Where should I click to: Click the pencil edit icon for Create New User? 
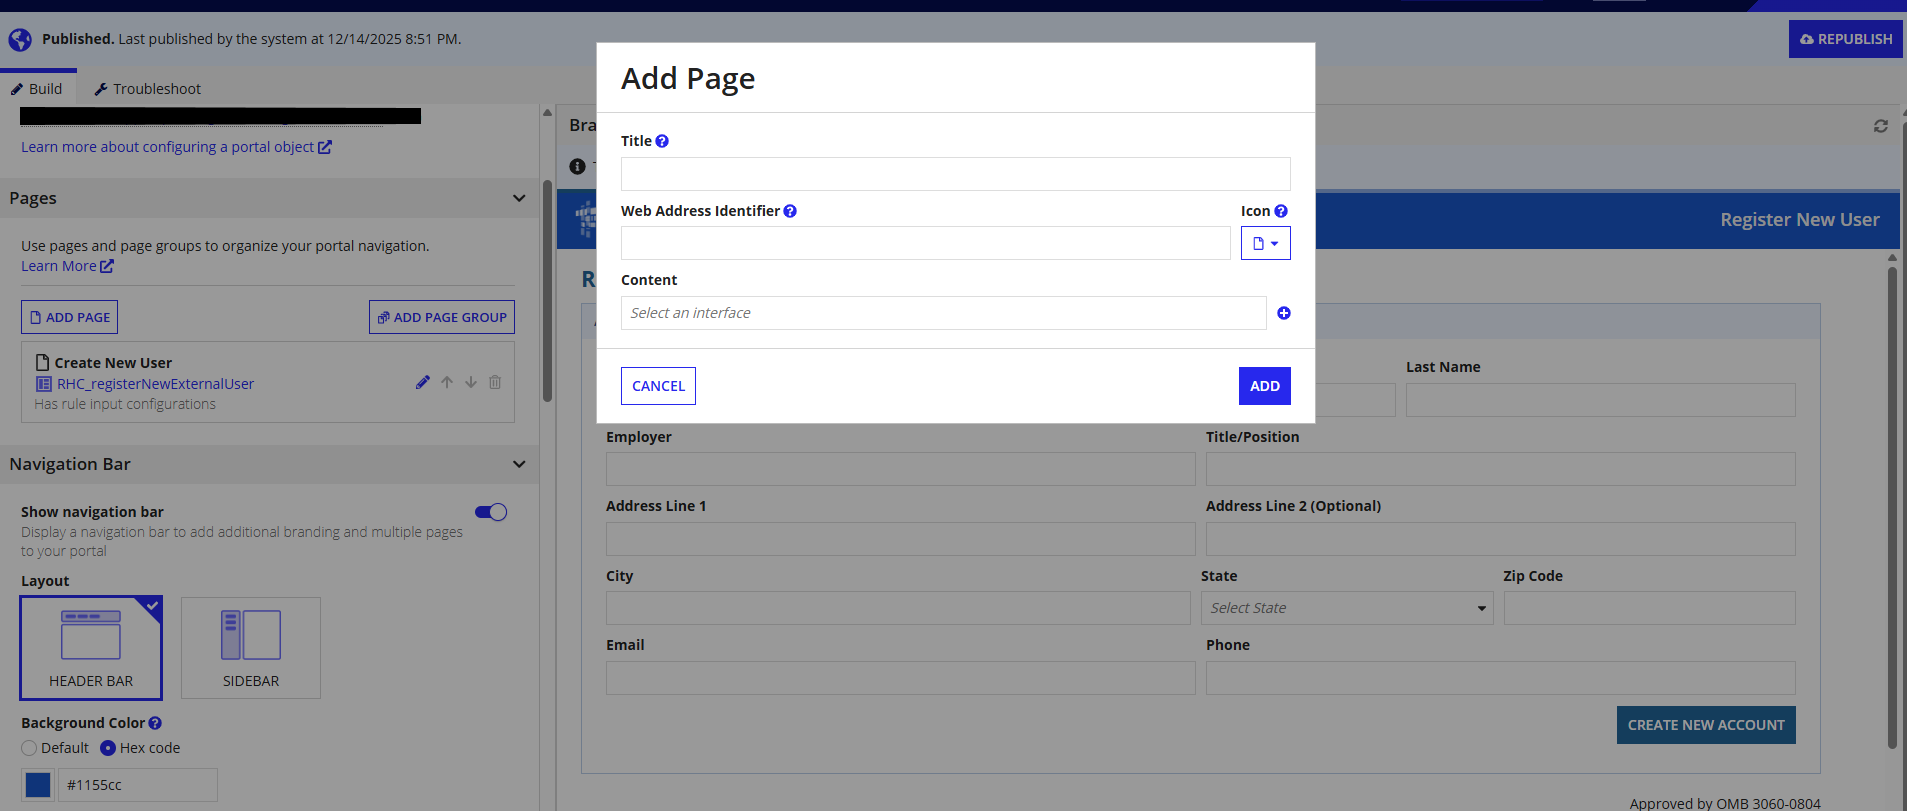pyautogui.click(x=423, y=382)
